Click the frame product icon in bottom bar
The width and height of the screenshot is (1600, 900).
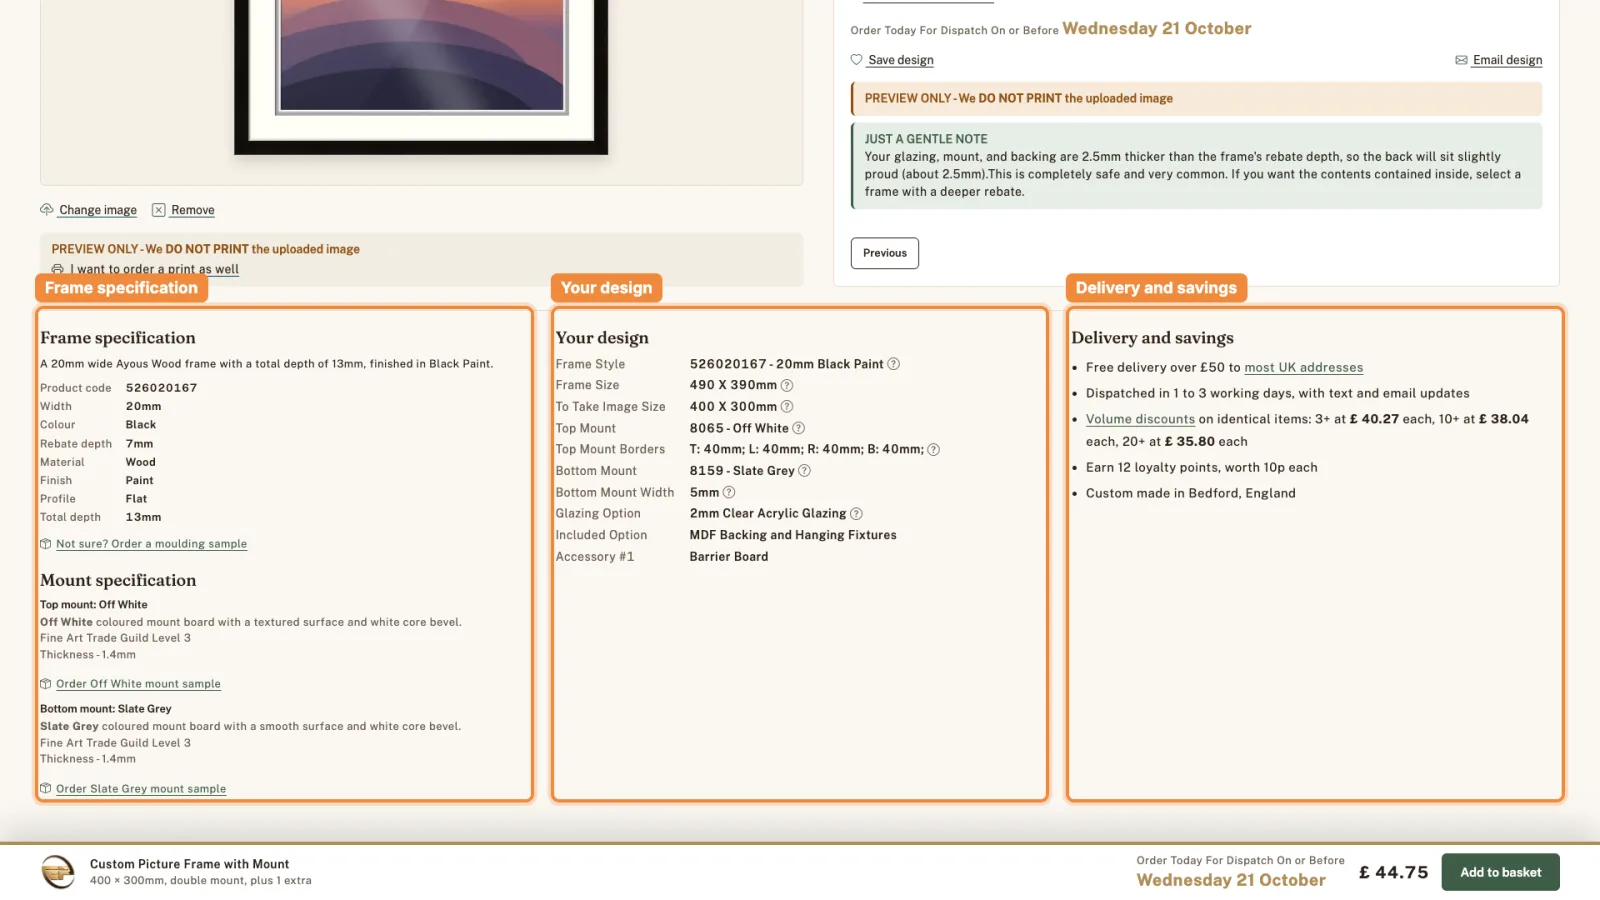point(58,872)
